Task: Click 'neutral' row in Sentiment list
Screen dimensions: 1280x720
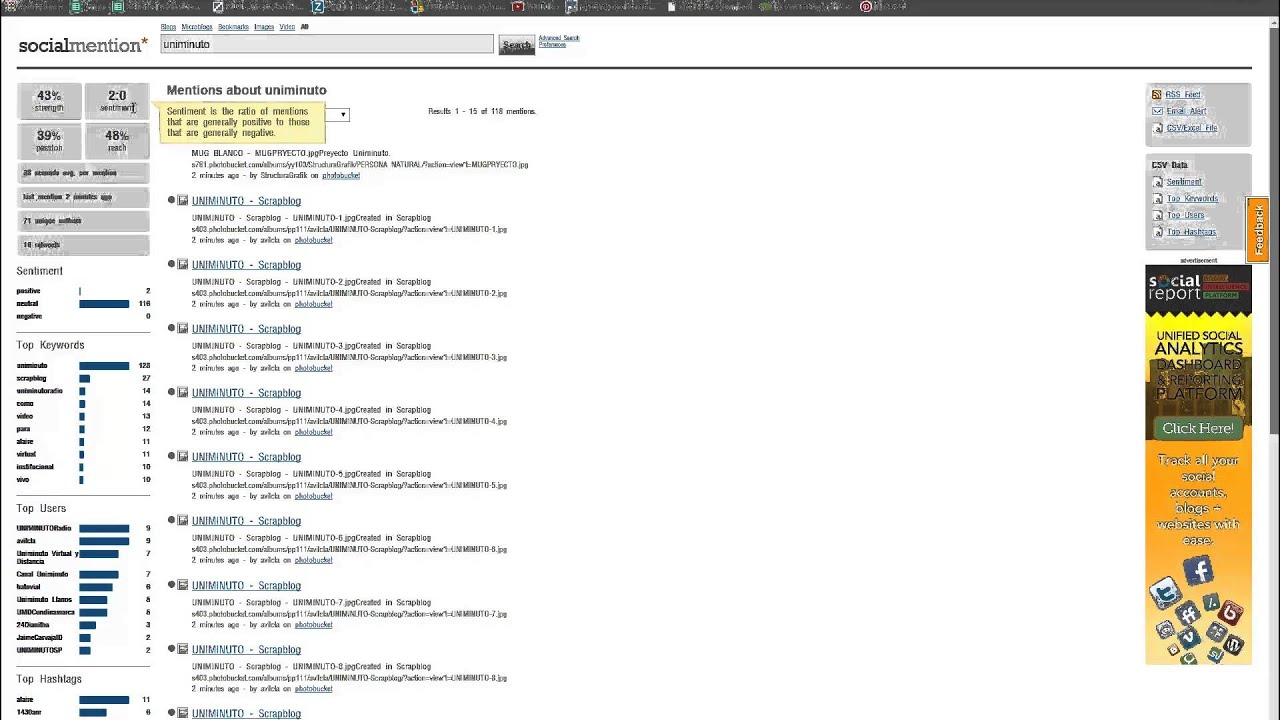Action: pos(83,304)
